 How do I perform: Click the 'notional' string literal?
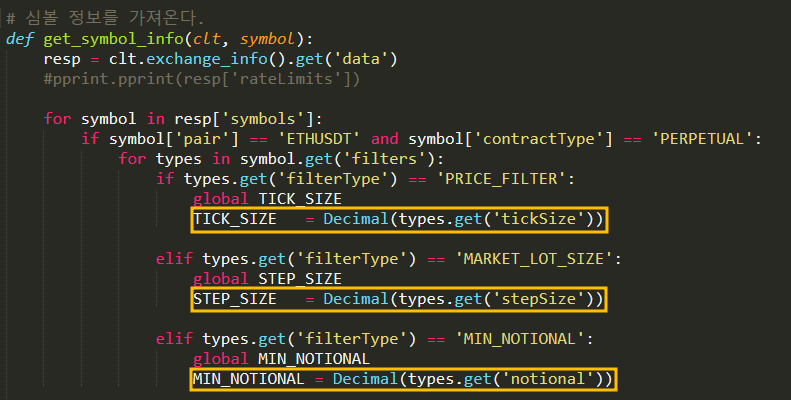[x=548, y=379]
